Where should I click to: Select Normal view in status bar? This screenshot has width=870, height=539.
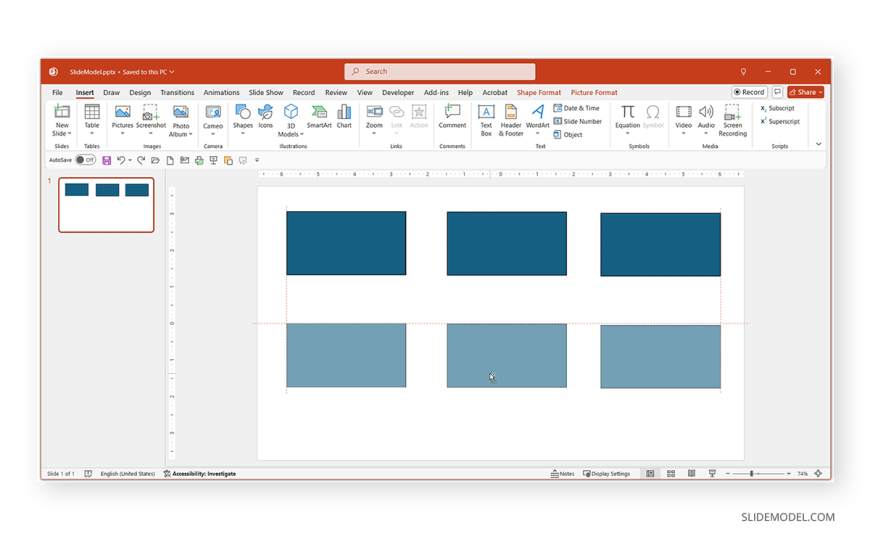[x=650, y=473]
